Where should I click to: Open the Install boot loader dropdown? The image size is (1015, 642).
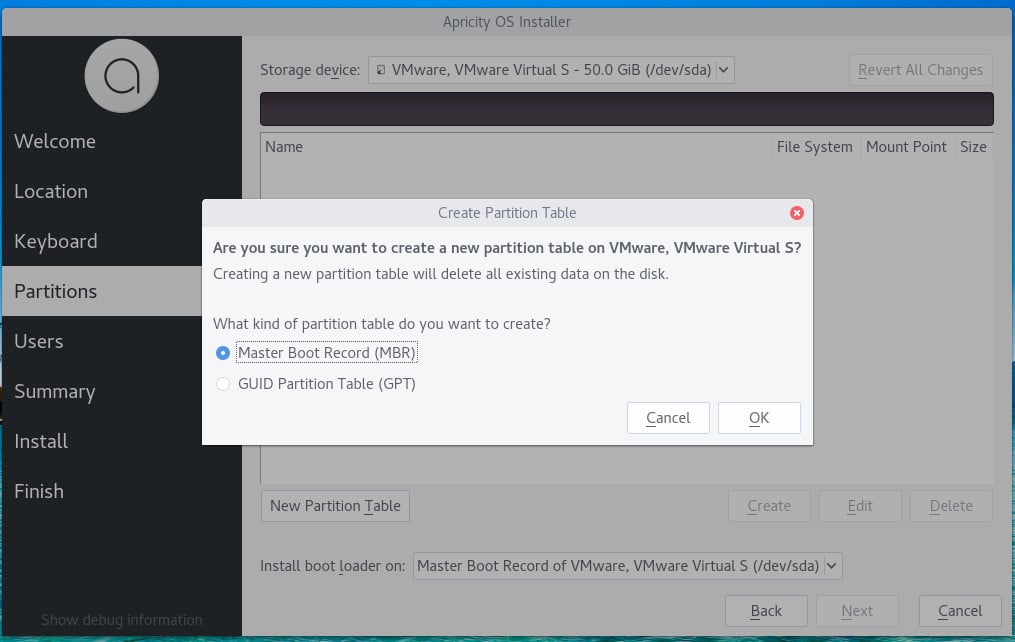(830, 565)
